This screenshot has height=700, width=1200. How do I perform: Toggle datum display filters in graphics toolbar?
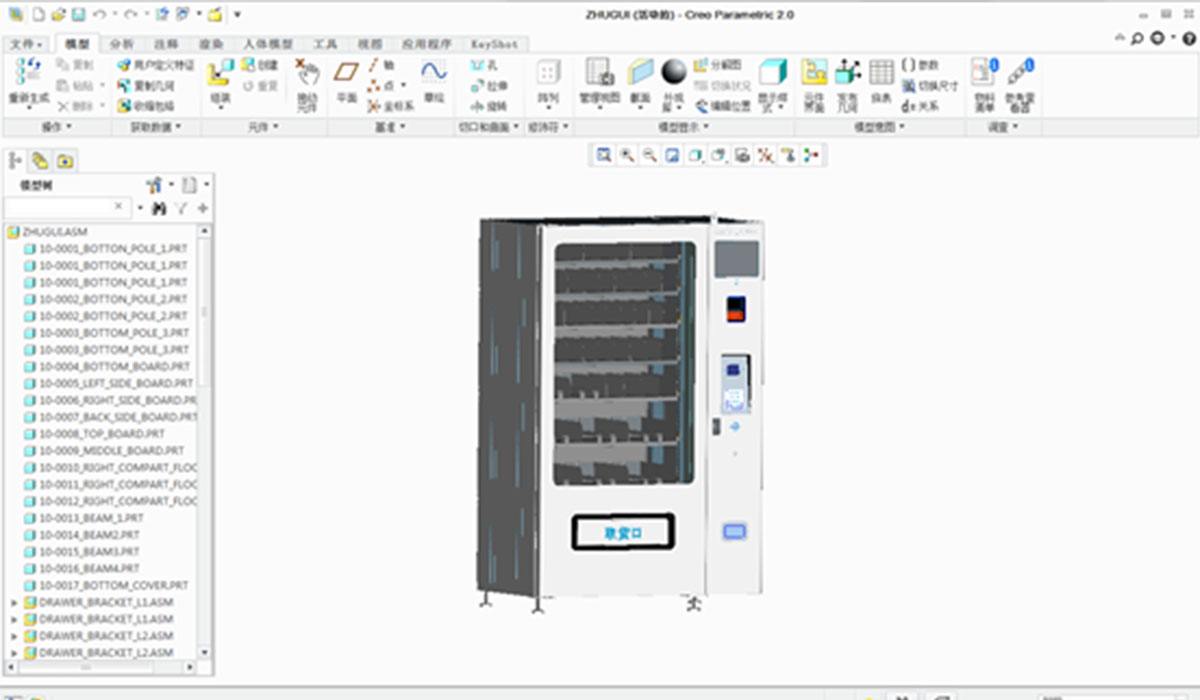click(763, 155)
